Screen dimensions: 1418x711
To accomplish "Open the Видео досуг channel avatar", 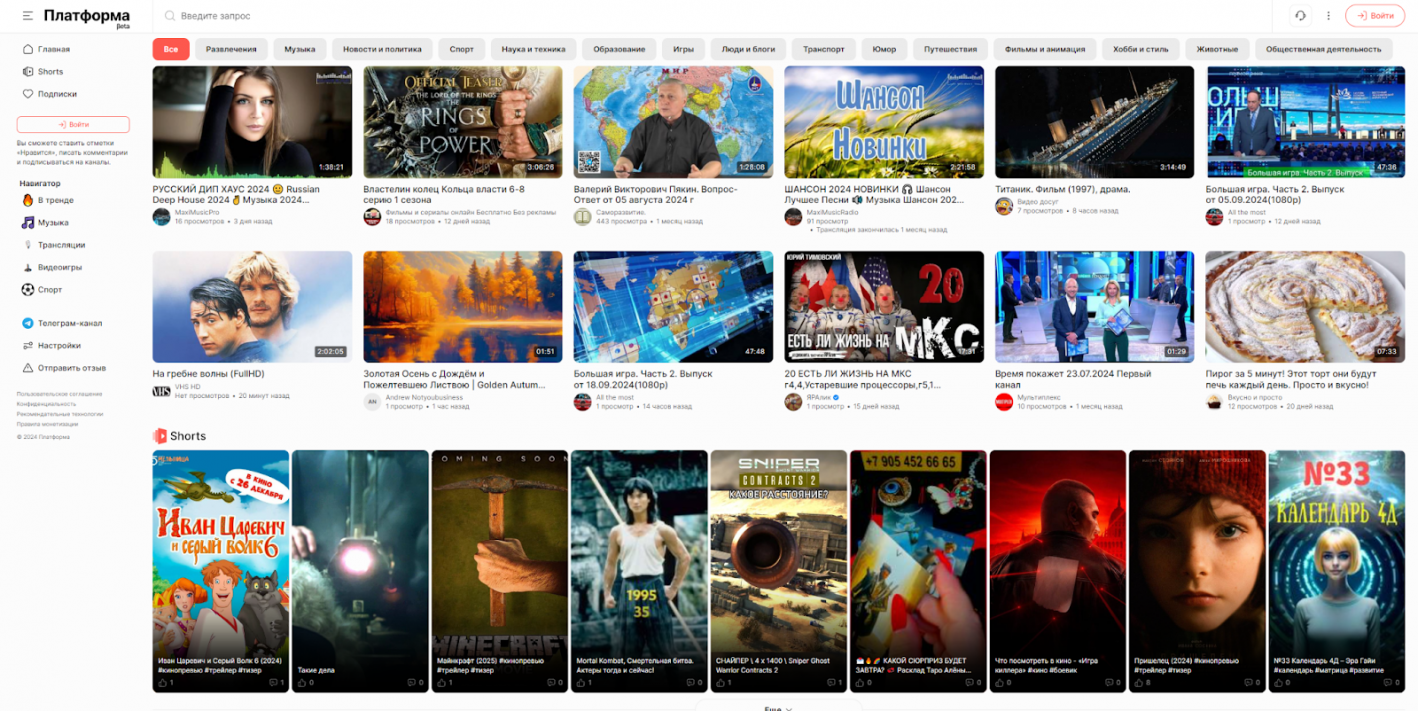I will click(x=1004, y=206).
